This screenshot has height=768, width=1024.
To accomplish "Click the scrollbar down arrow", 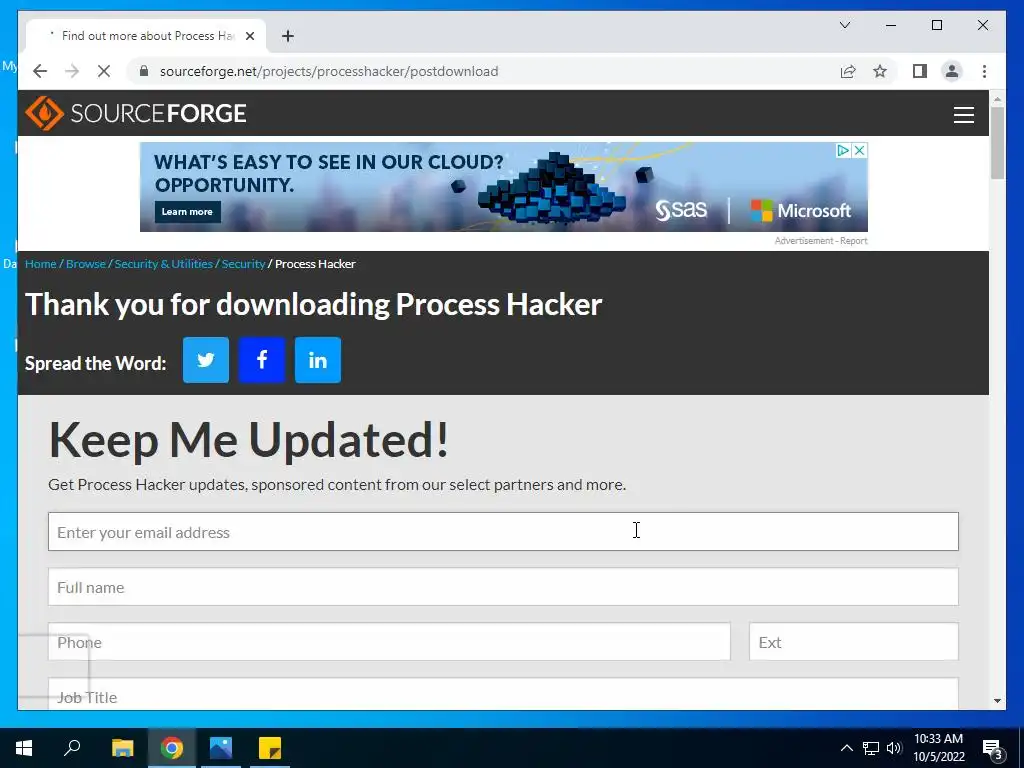I will [997, 701].
